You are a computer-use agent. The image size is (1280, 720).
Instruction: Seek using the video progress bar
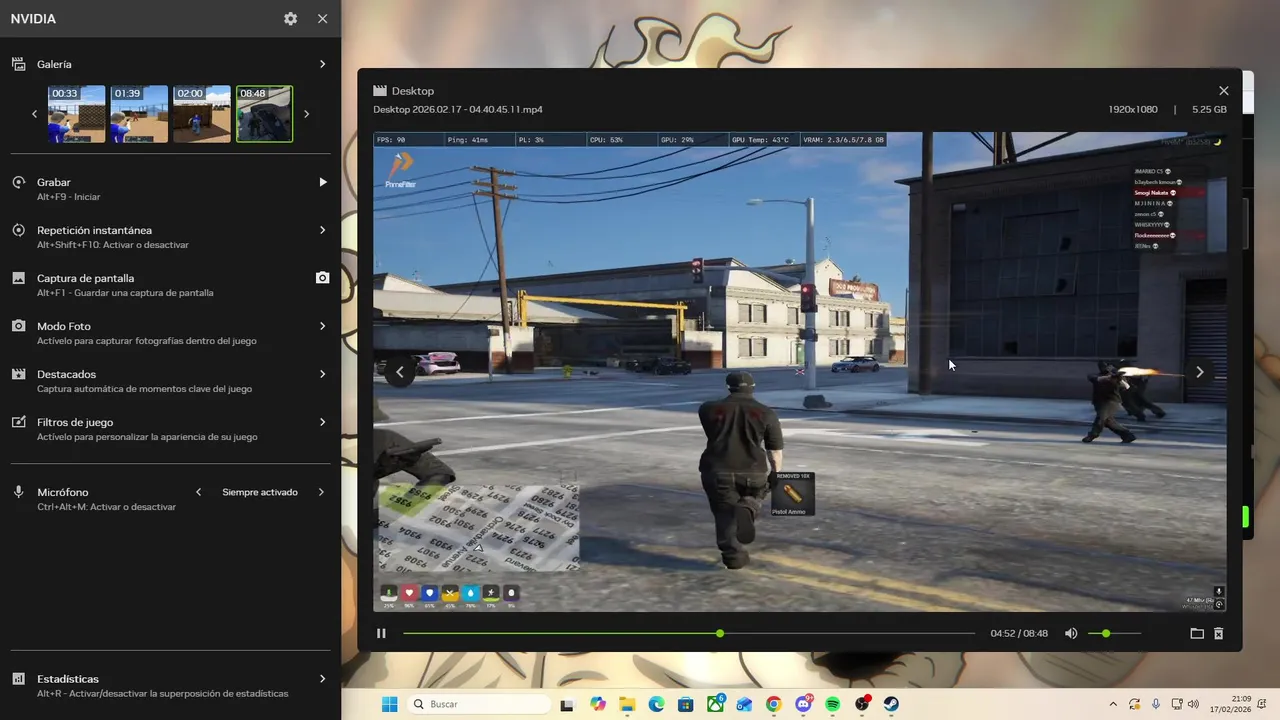click(x=689, y=633)
